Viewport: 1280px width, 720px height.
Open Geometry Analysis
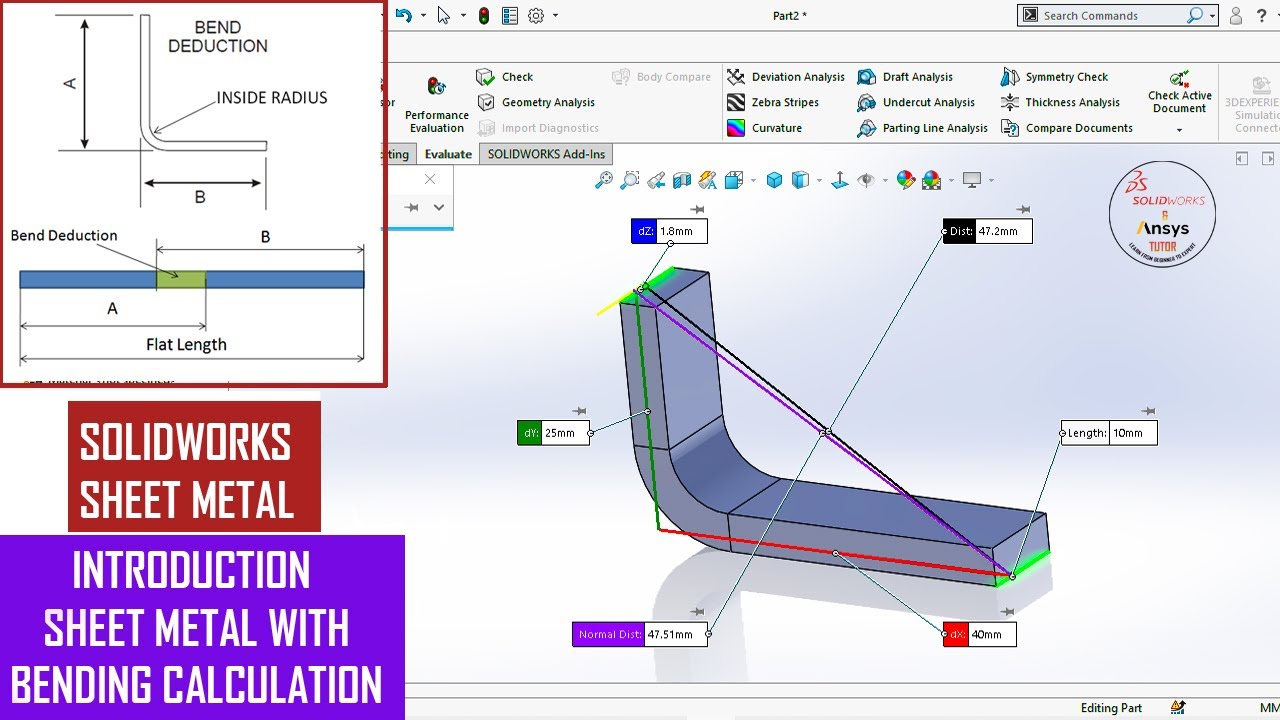(x=536, y=102)
